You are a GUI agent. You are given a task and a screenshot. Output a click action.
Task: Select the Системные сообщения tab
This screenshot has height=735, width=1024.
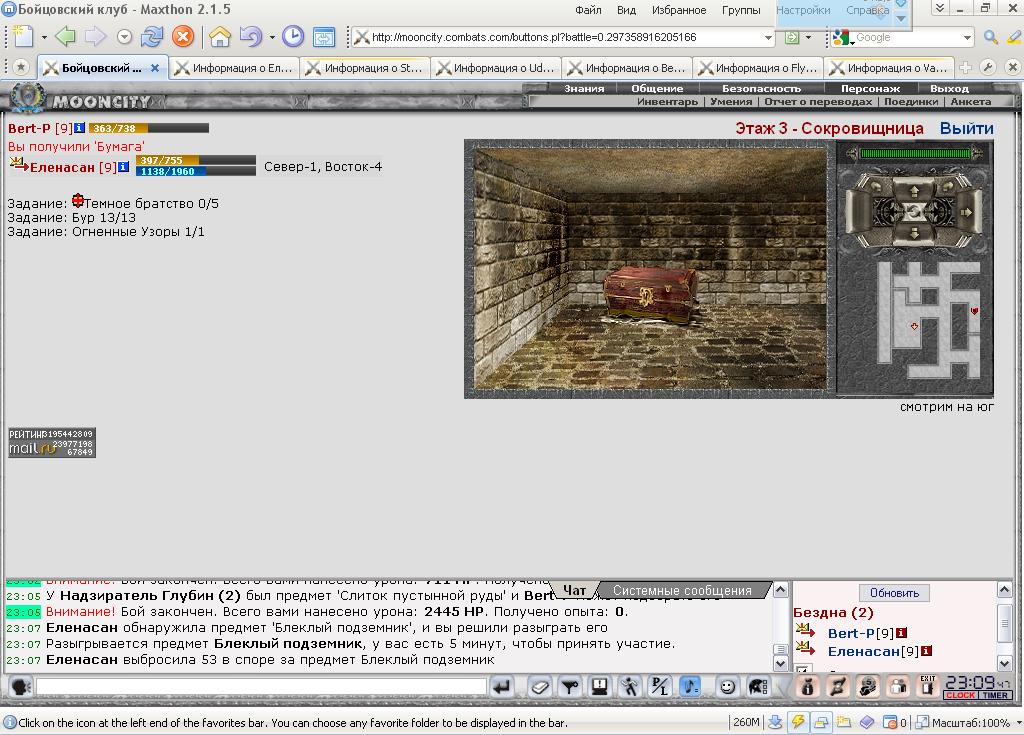(682, 590)
